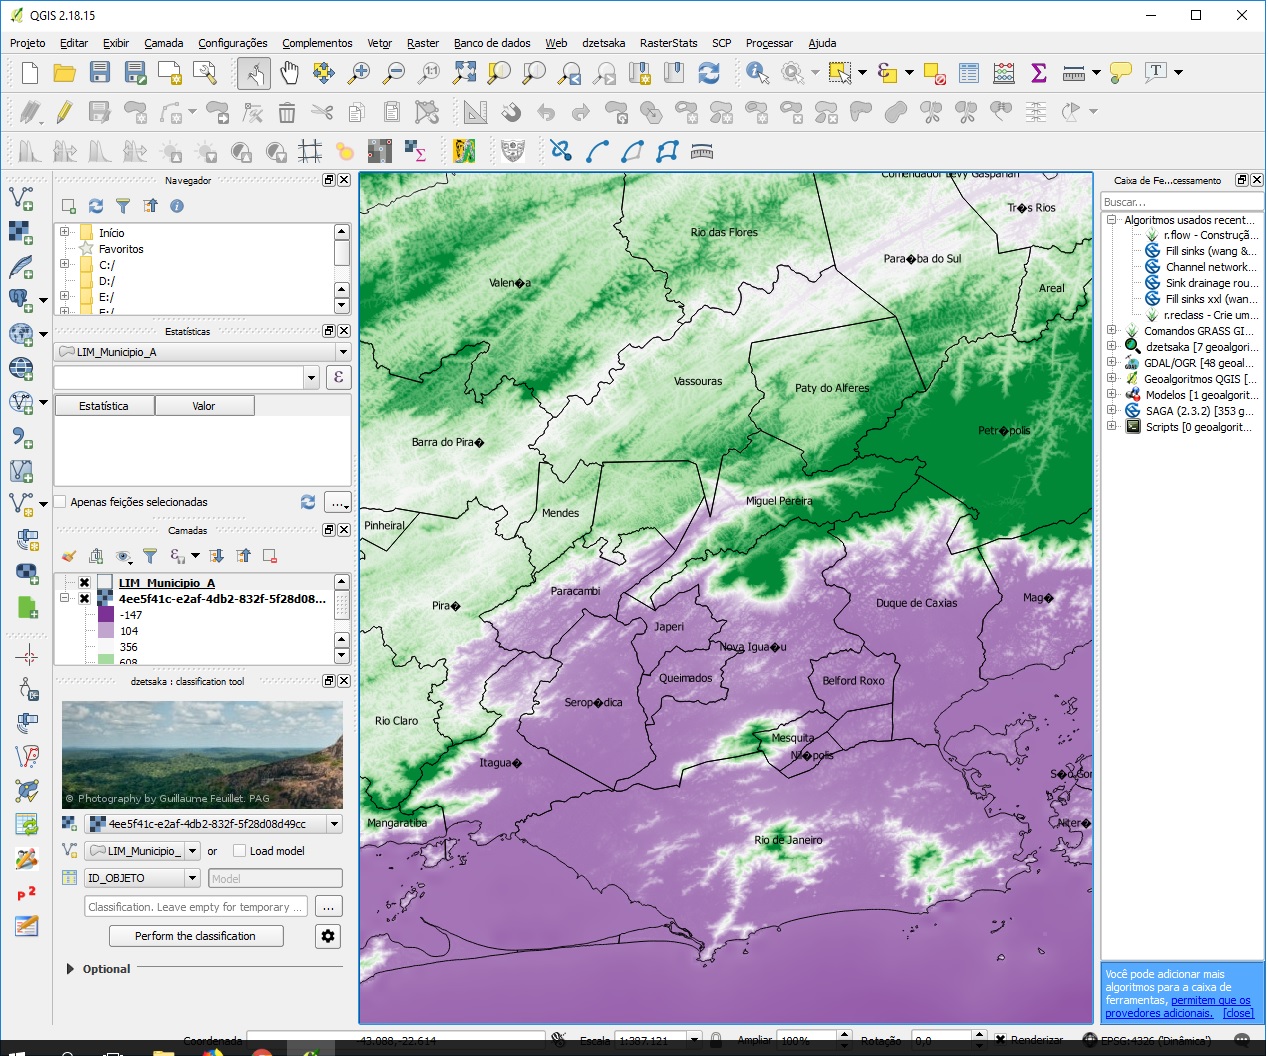Screen dimensions: 1268x1056
Task: Select the Pan Map tool
Action: (x=289, y=72)
